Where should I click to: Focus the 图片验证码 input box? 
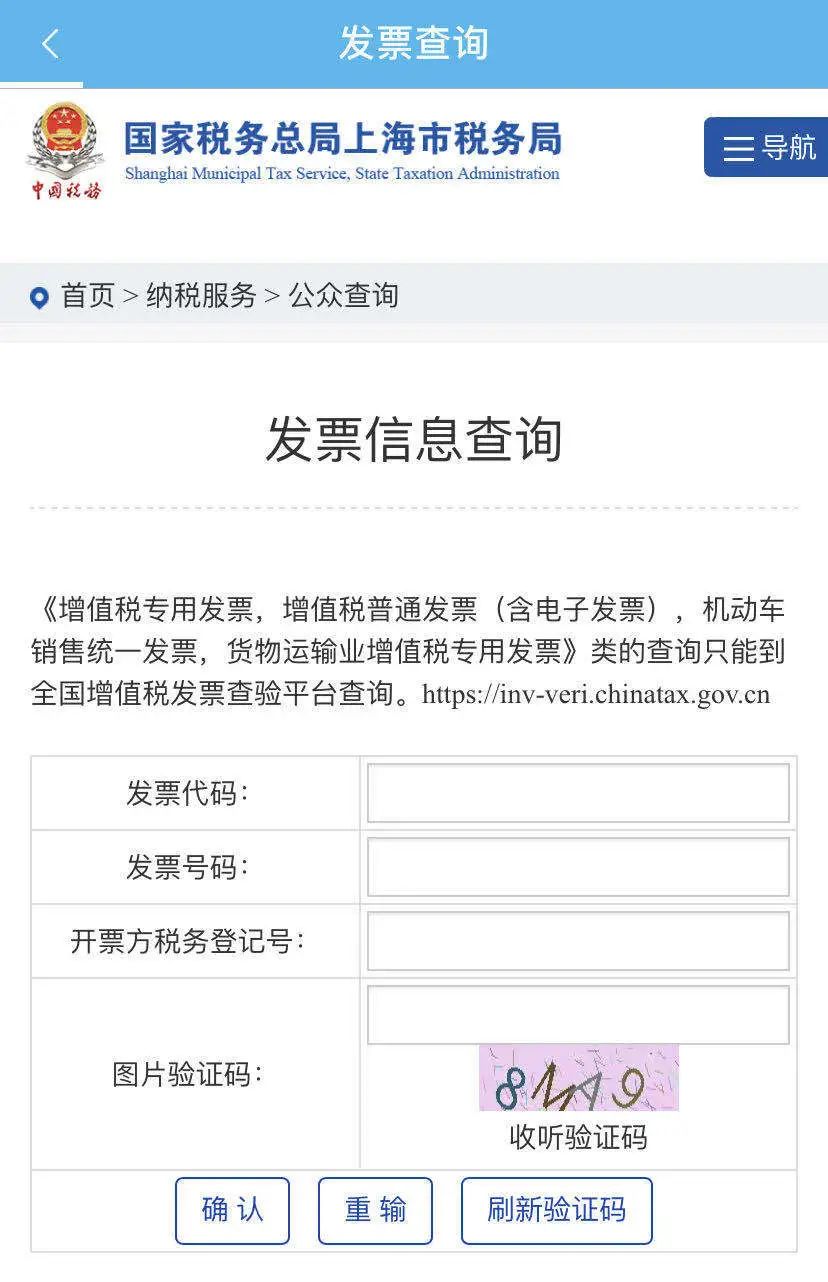click(578, 1015)
